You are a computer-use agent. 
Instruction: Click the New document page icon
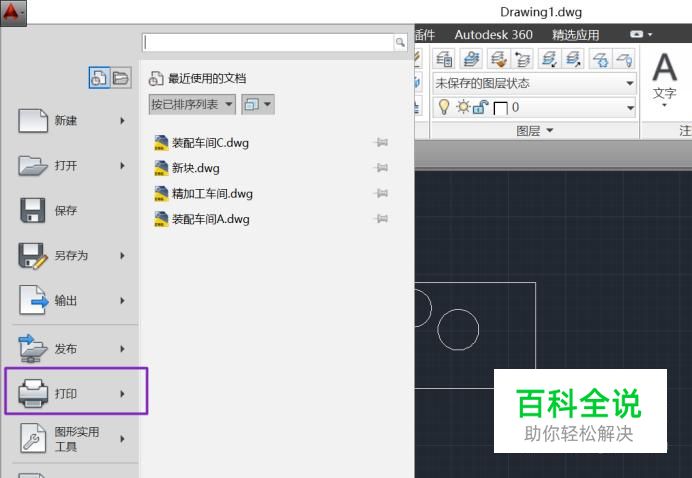pos(33,120)
